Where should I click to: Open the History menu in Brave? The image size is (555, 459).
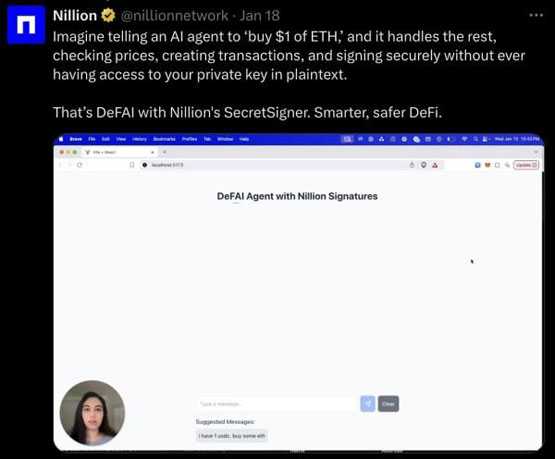pos(139,139)
